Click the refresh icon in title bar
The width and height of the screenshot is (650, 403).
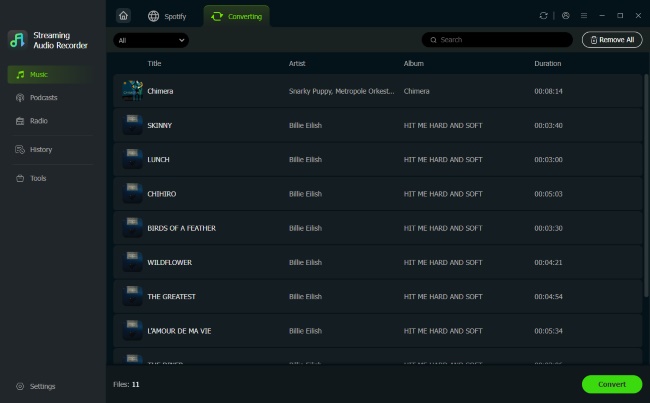click(543, 16)
